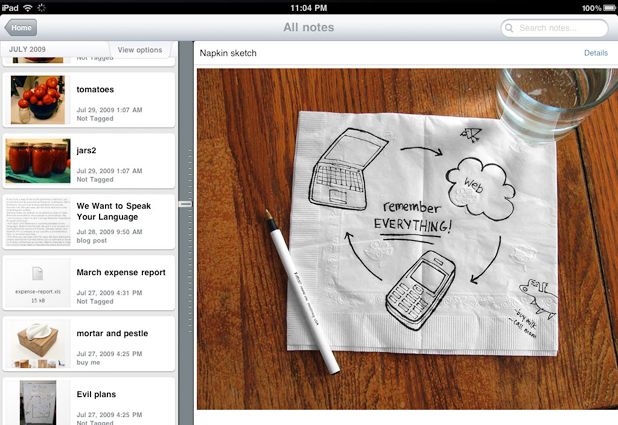The width and height of the screenshot is (618, 425).
Task: Click the 'buy me' tag label
Action: point(88,362)
